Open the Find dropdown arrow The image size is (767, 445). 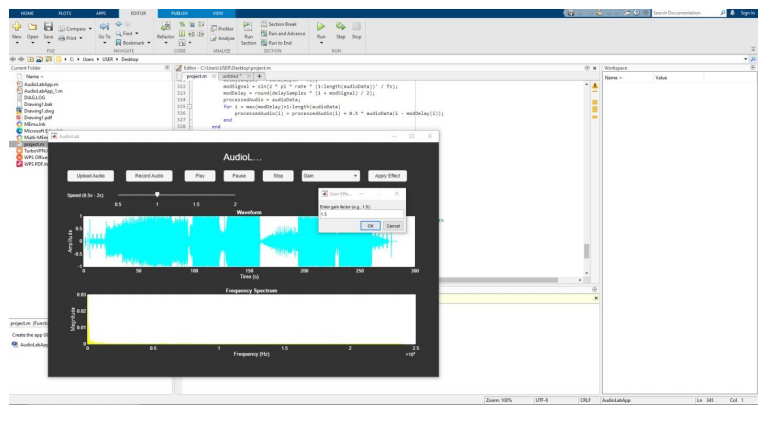coord(136,33)
